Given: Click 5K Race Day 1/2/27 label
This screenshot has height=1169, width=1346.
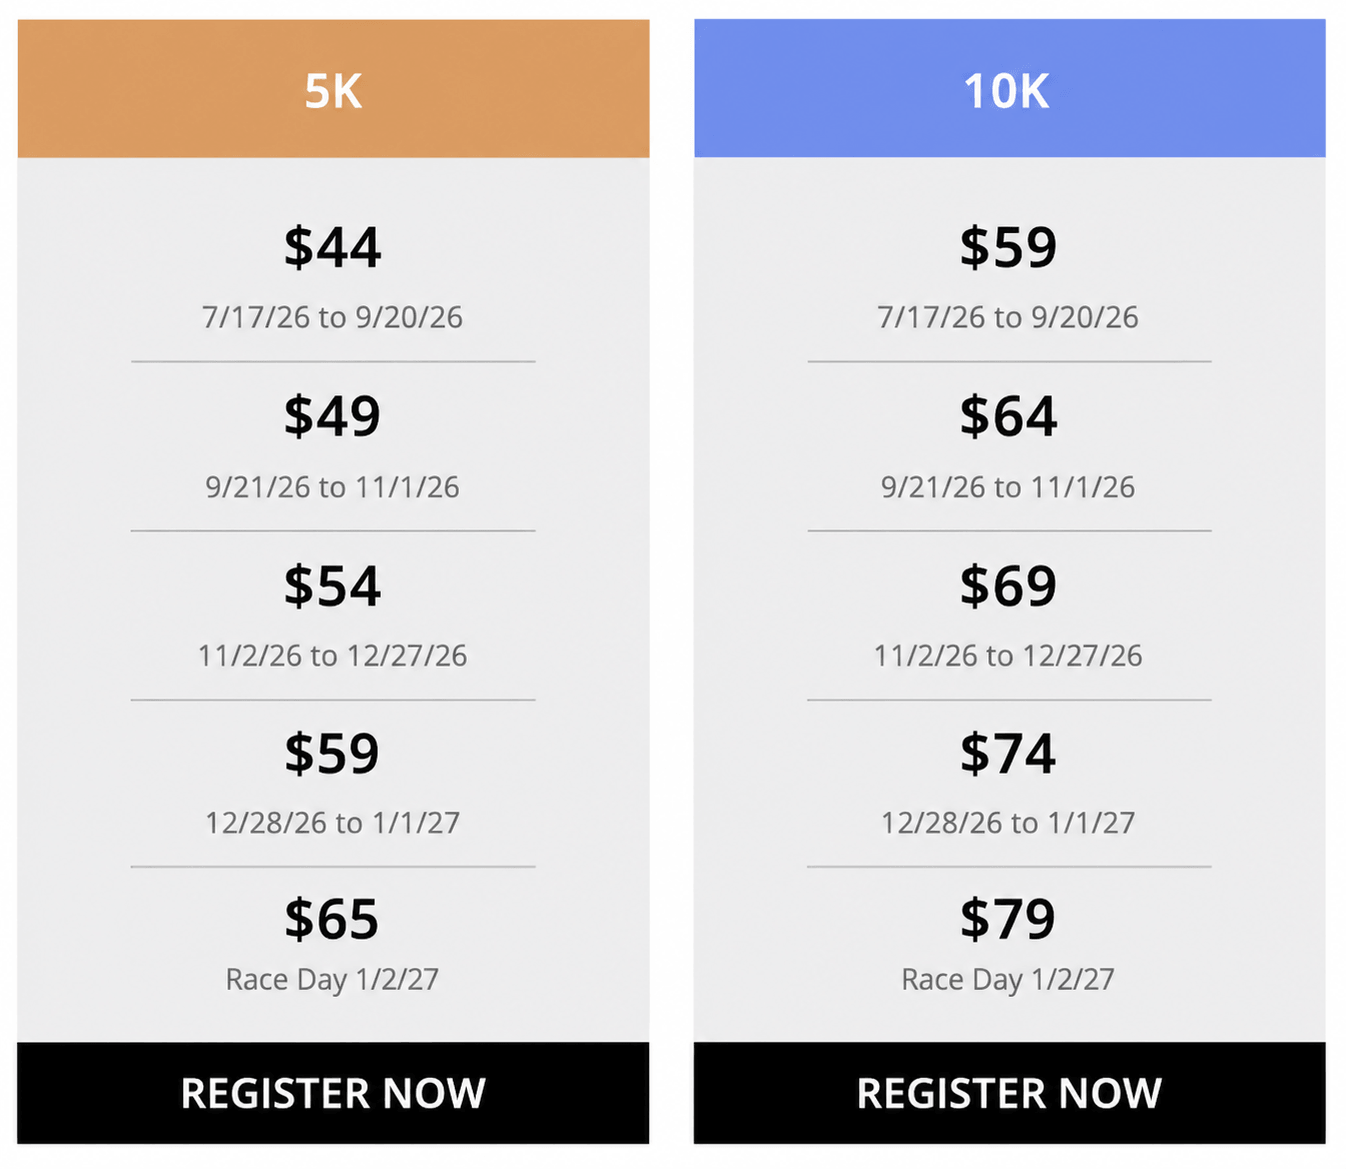Looking at the screenshot, I should coord(333,980).
